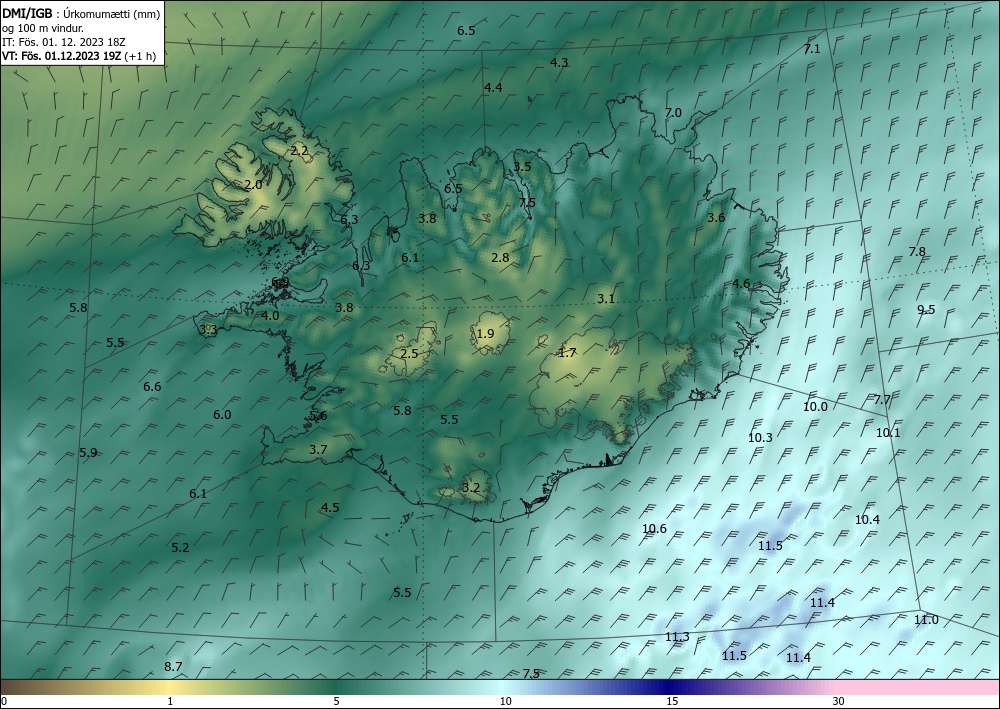Click the value 3.2 on the map
Image resolution: width=1000 pixels, height=709 pixels.
tap(471, 488)
